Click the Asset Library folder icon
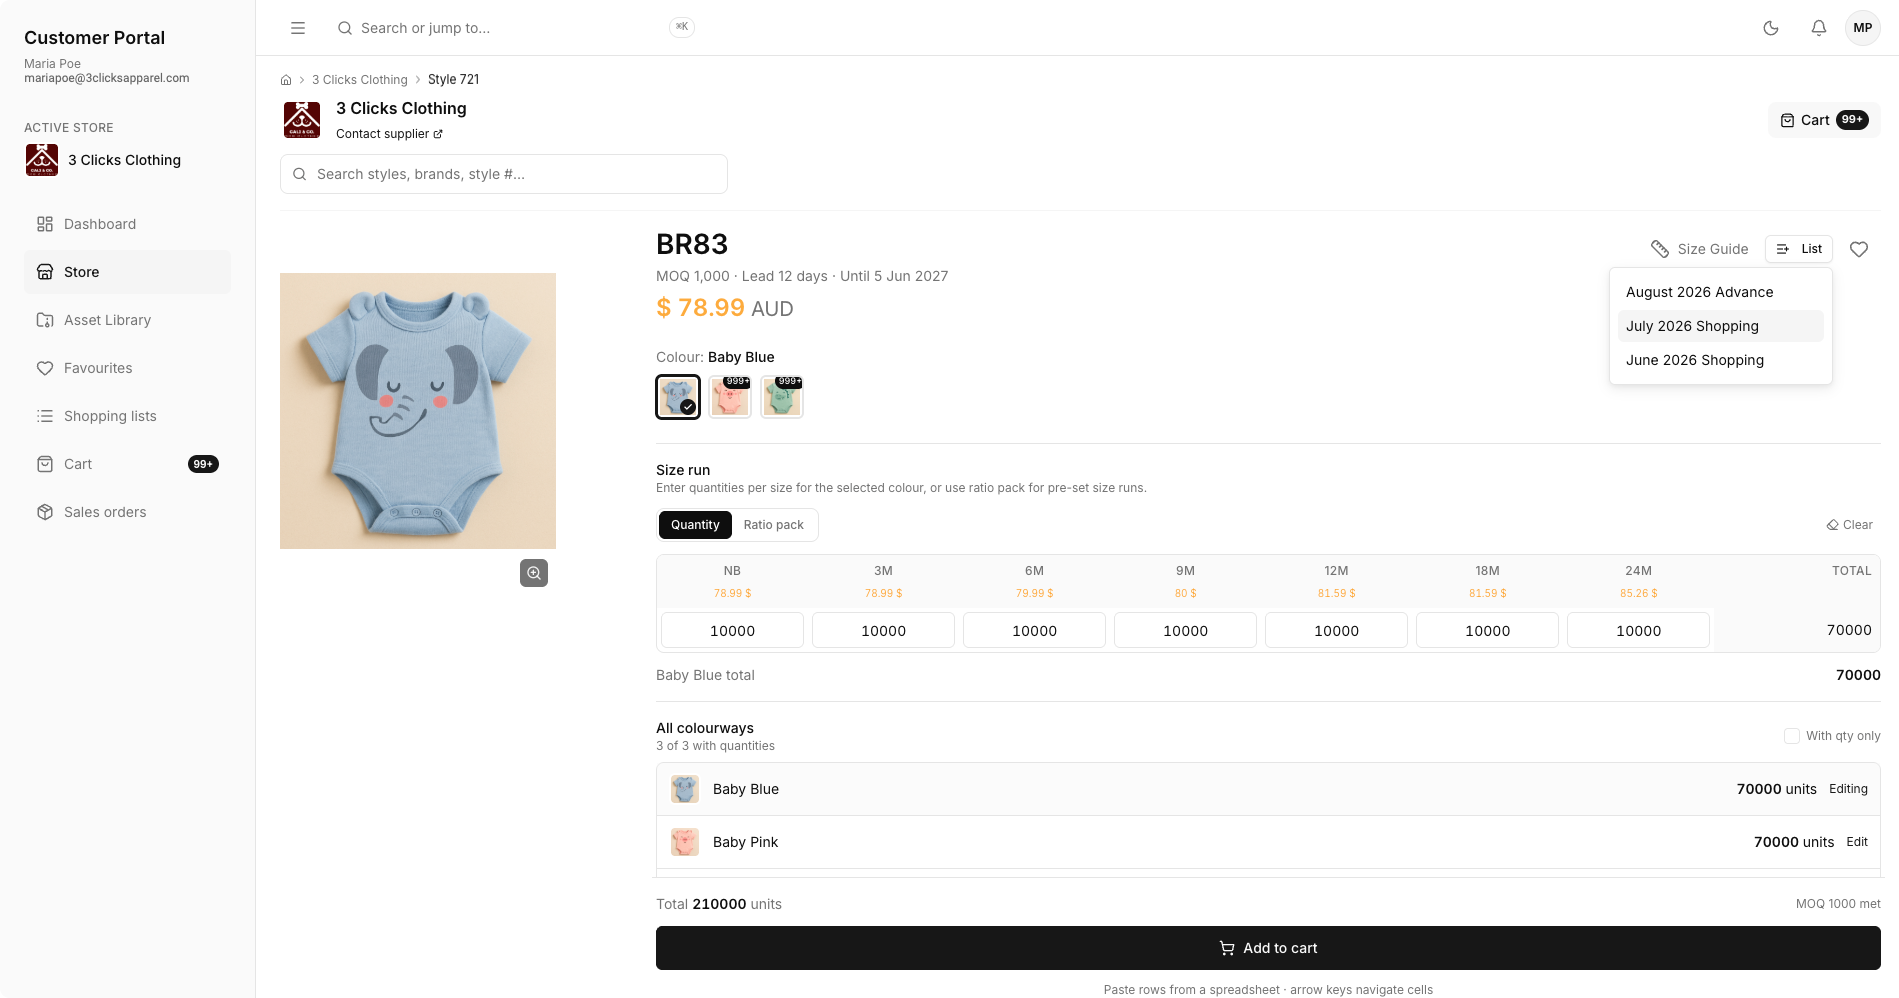Screen dimensions: 1899x998 (x=45, y=320)
